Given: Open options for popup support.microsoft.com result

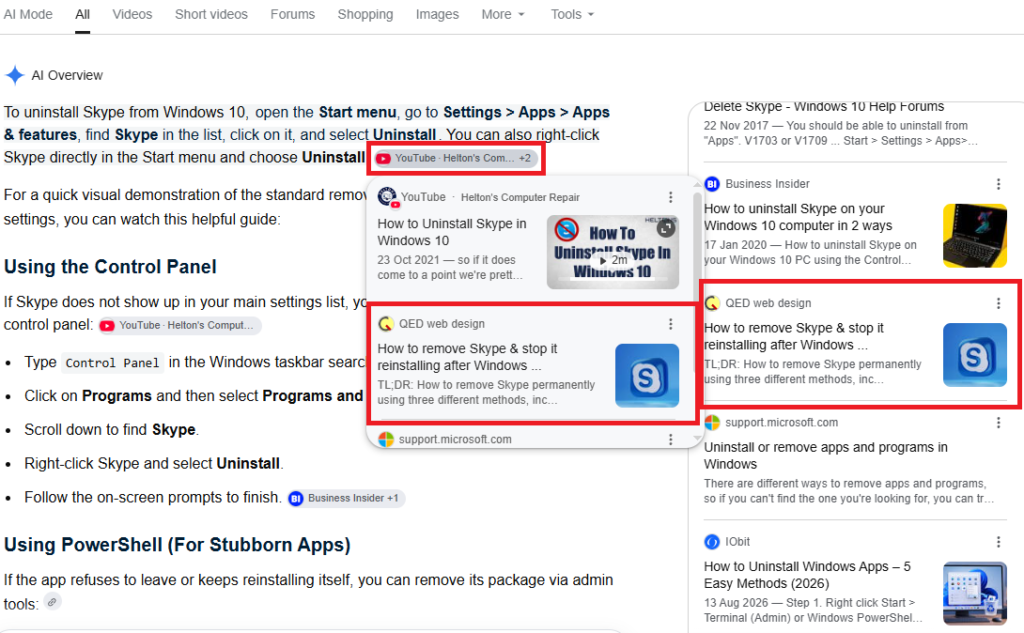Looking at the screenshot, I should (x=670, y=440).
